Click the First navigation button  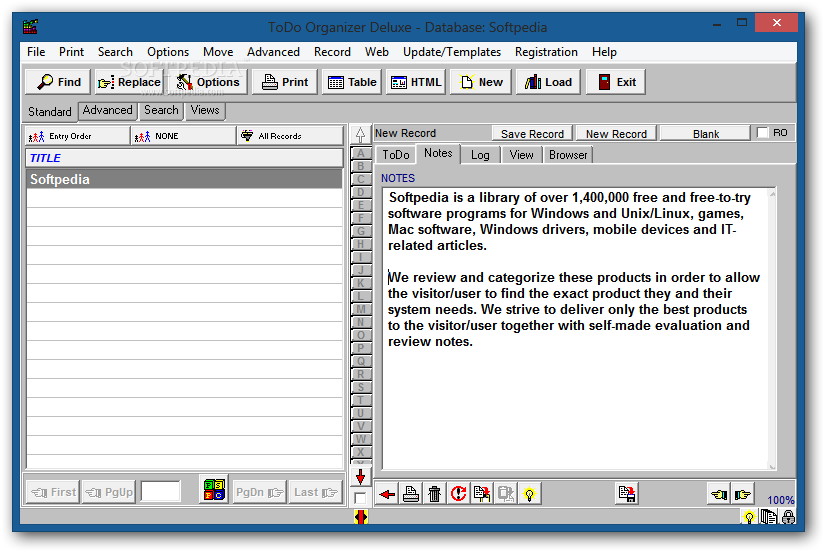click(53, 493)
